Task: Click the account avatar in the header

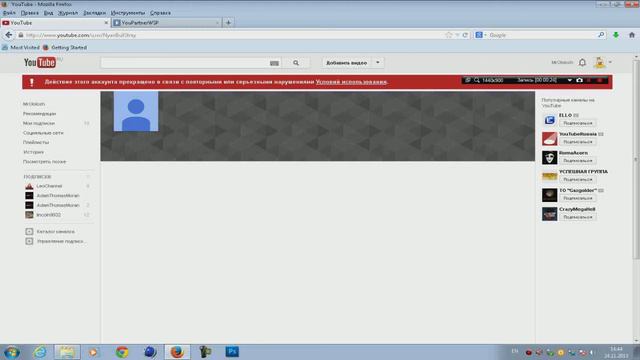Action: click(x=600, y=62)
